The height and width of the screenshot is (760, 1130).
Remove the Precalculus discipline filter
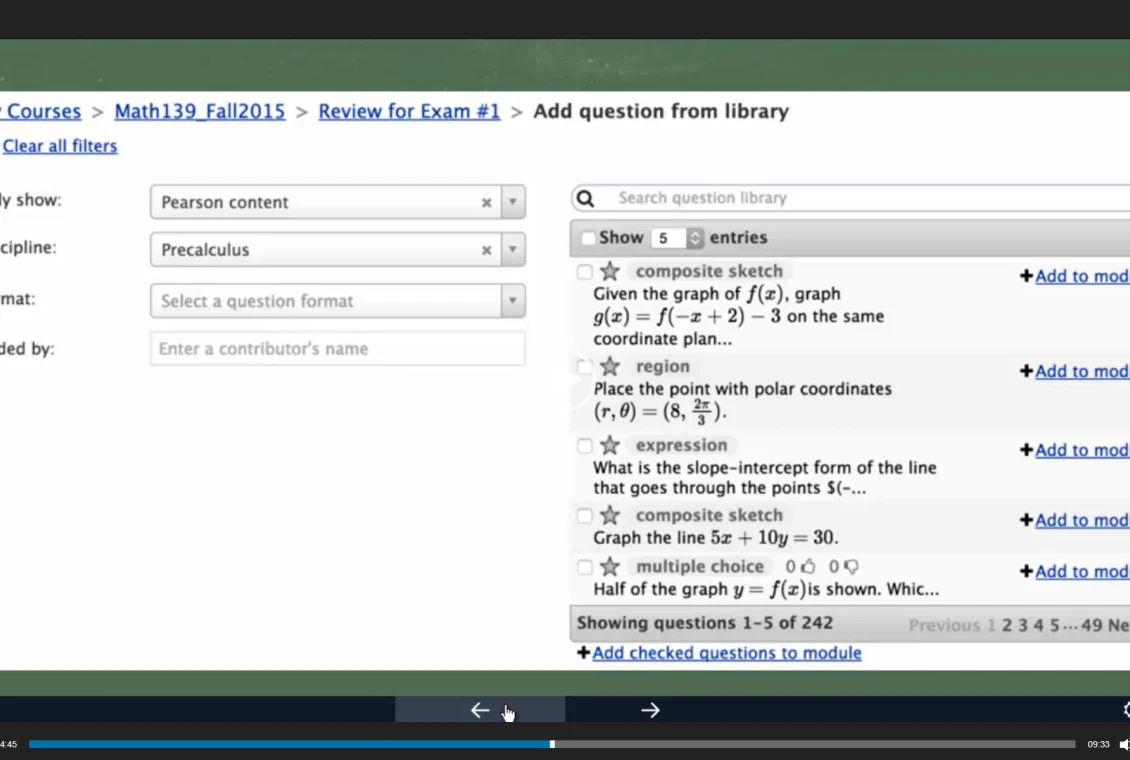pyautogui.click(x=486, y=250)
